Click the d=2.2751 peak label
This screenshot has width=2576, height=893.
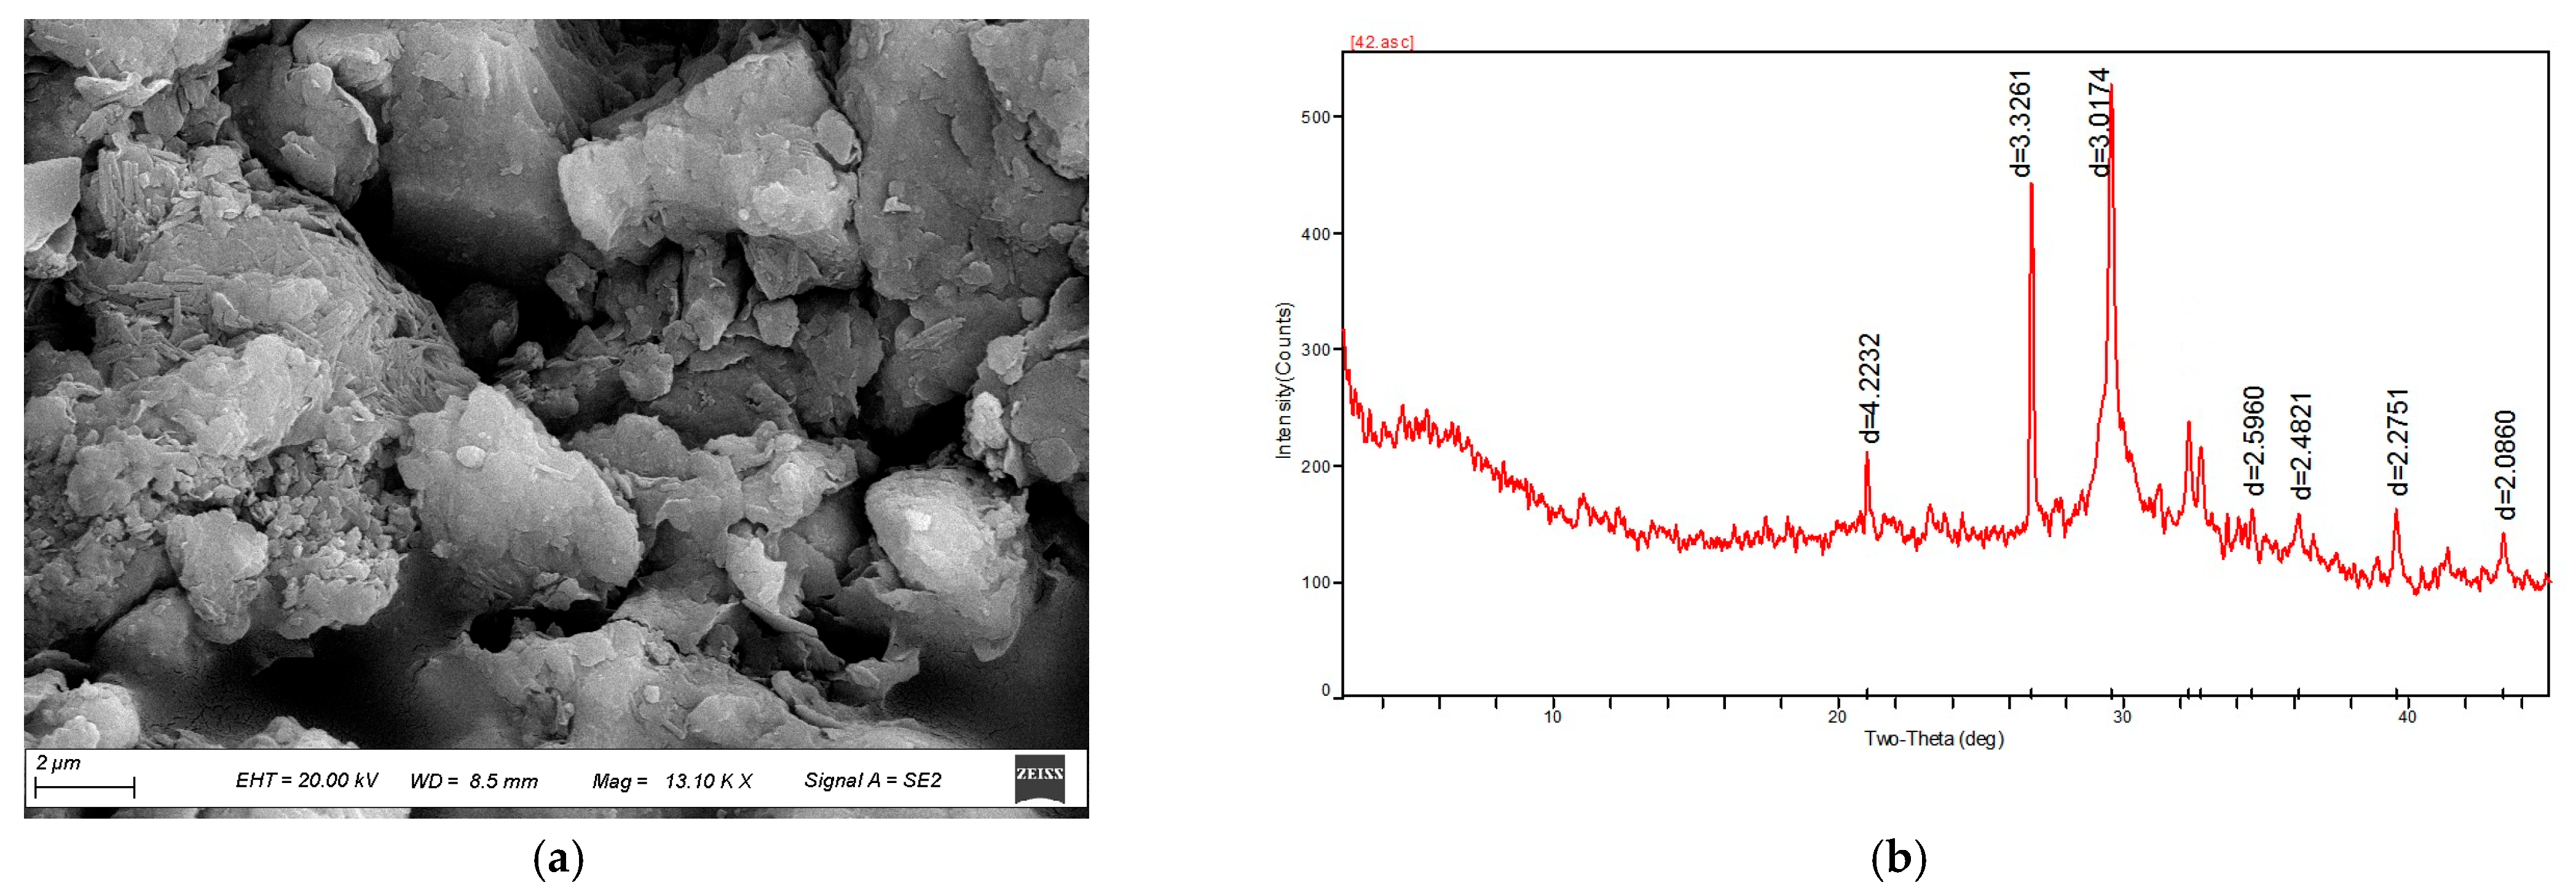pos(2398,442)
